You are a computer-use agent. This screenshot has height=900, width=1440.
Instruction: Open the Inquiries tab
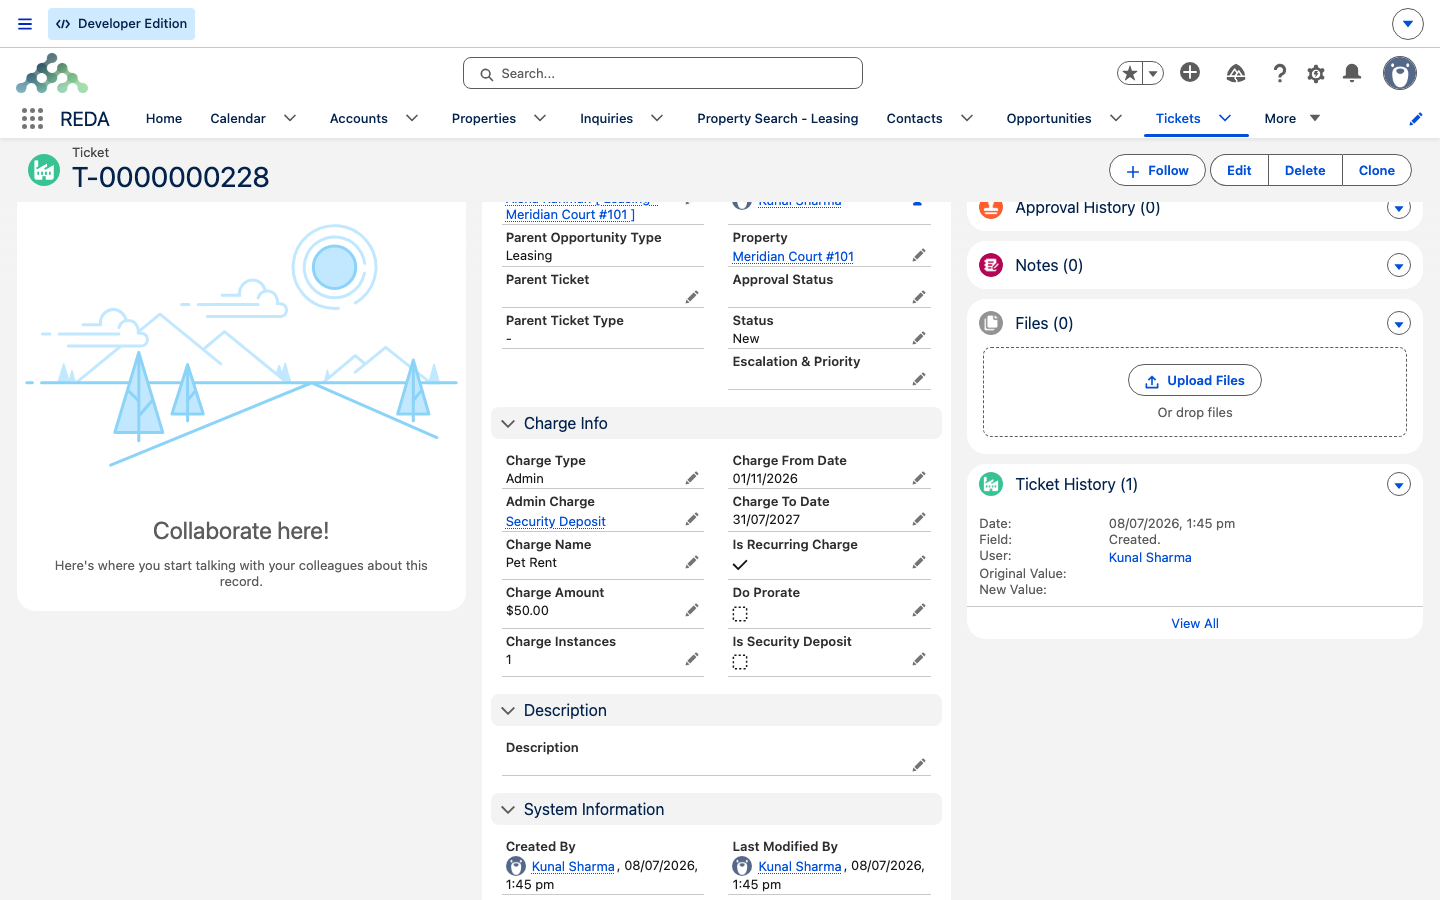pos(606,118)
